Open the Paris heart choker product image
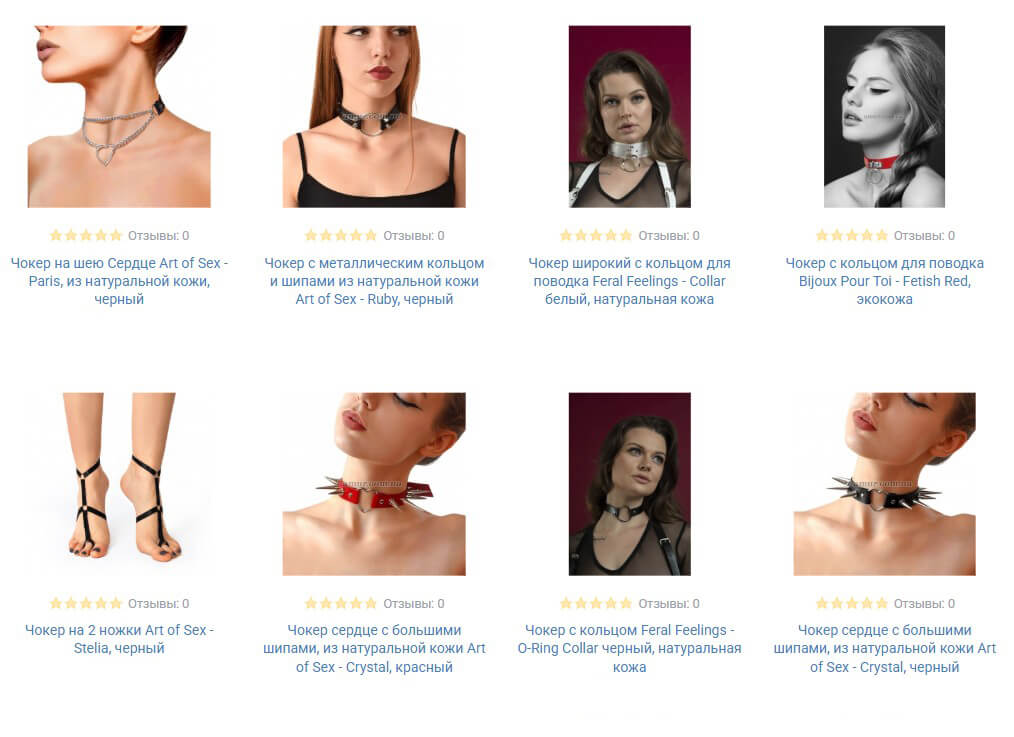This screenshot has height=737, width=1014. pyautogui.click(x=119, y=116)
